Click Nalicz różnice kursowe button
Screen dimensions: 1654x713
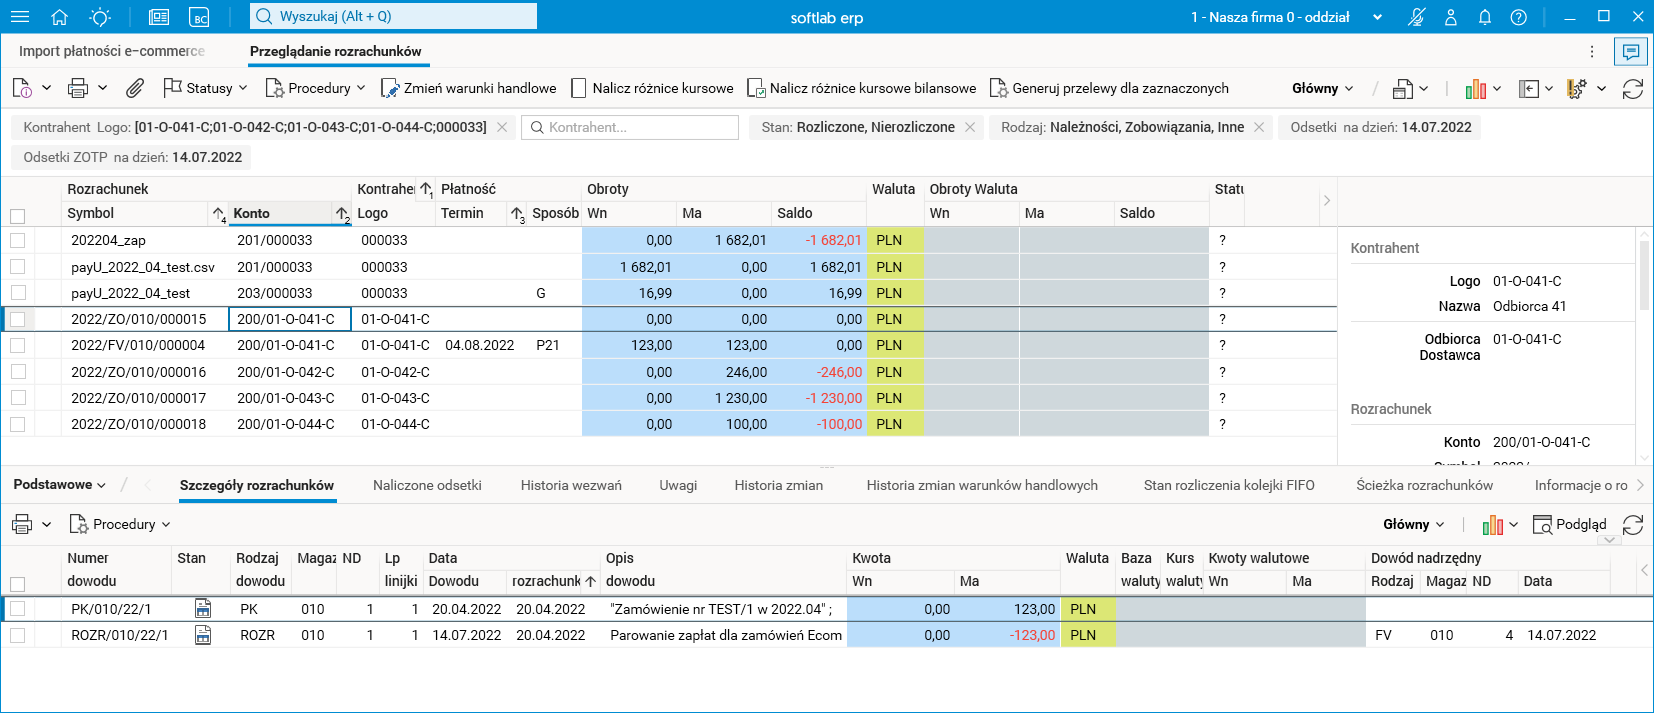(652, 88)
